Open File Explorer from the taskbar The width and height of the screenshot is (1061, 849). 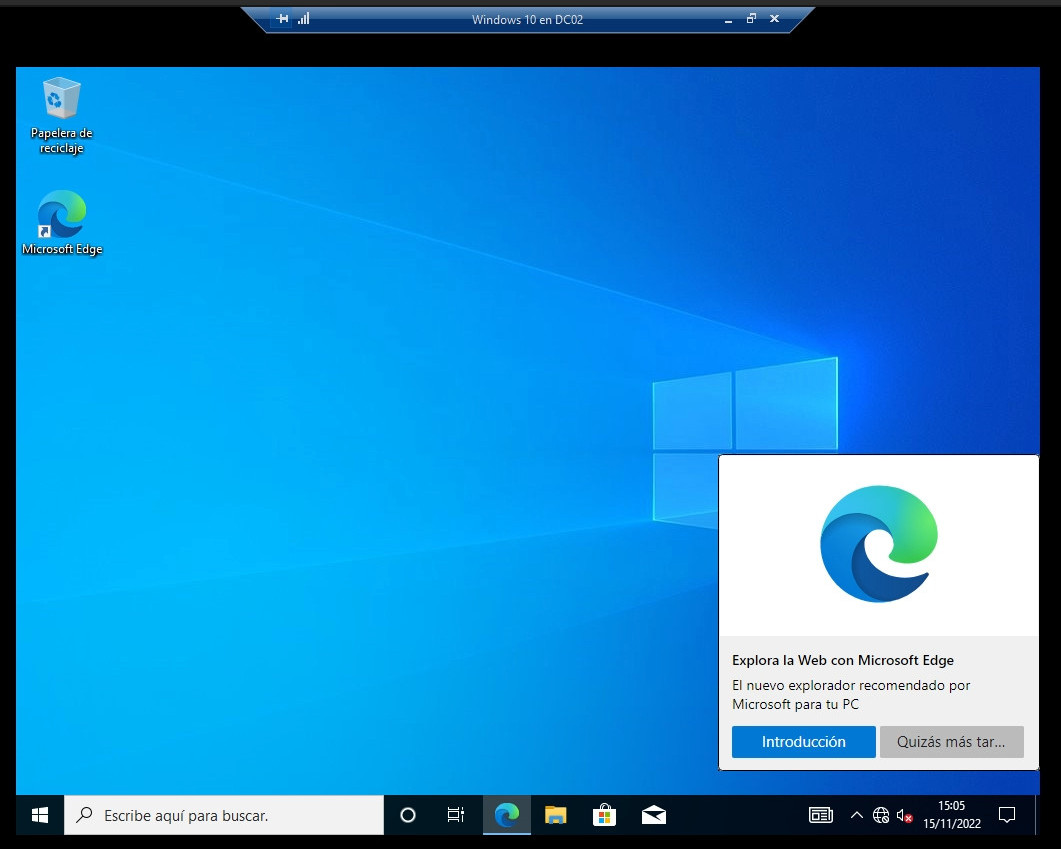coord(556,815)
